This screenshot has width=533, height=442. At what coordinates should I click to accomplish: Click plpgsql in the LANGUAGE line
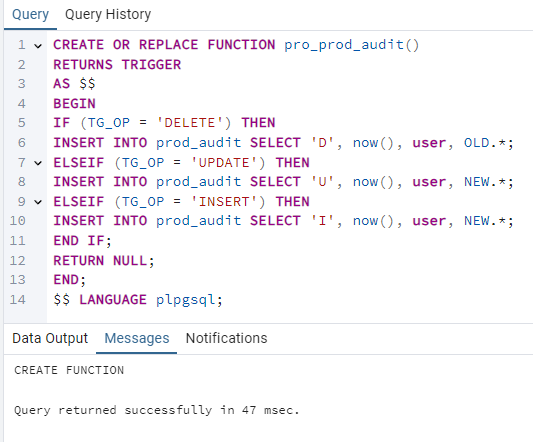point(185,300)
